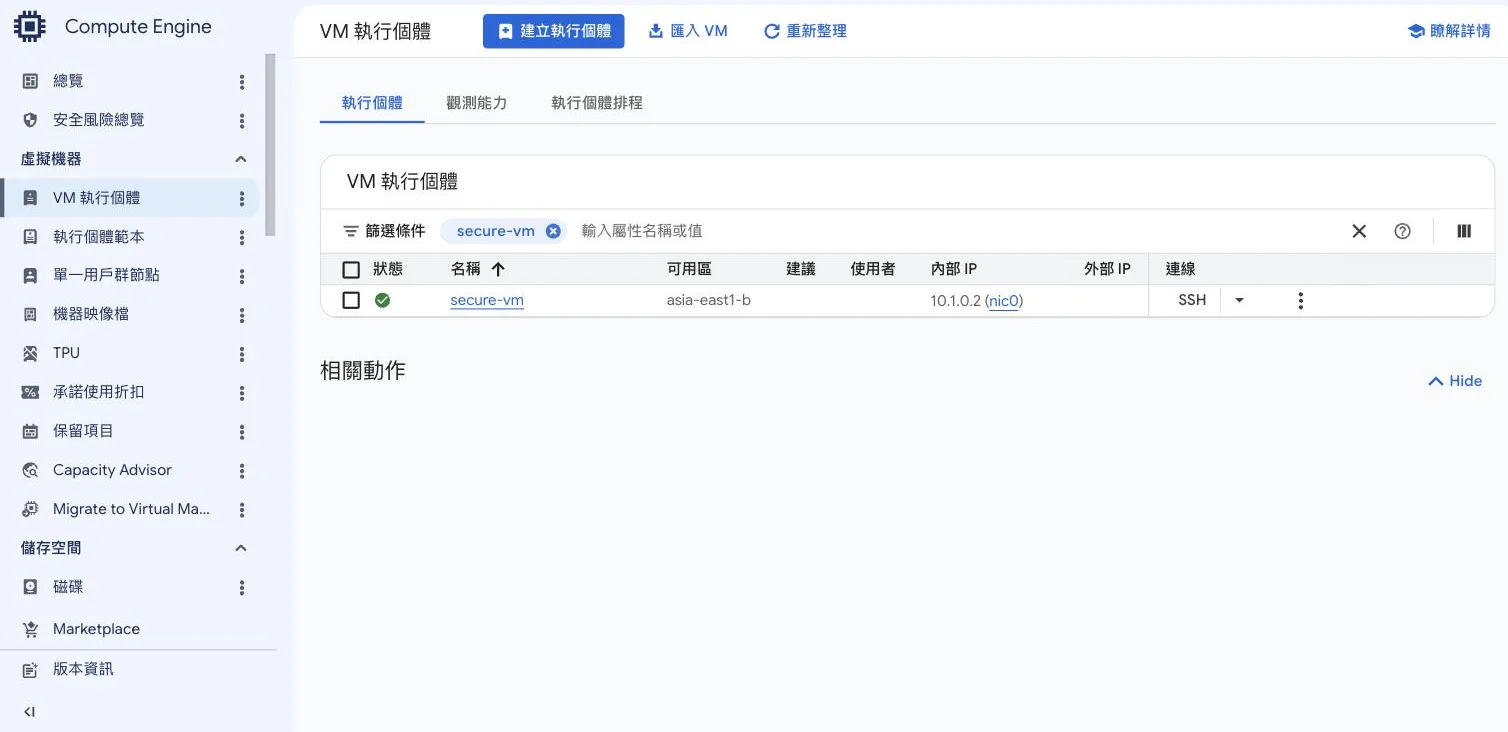Viewport: 1508px width, 732px height.
Task: Open Migrate to Virtual Machines item
Action: pyautogui.click(x=131, y=509)
